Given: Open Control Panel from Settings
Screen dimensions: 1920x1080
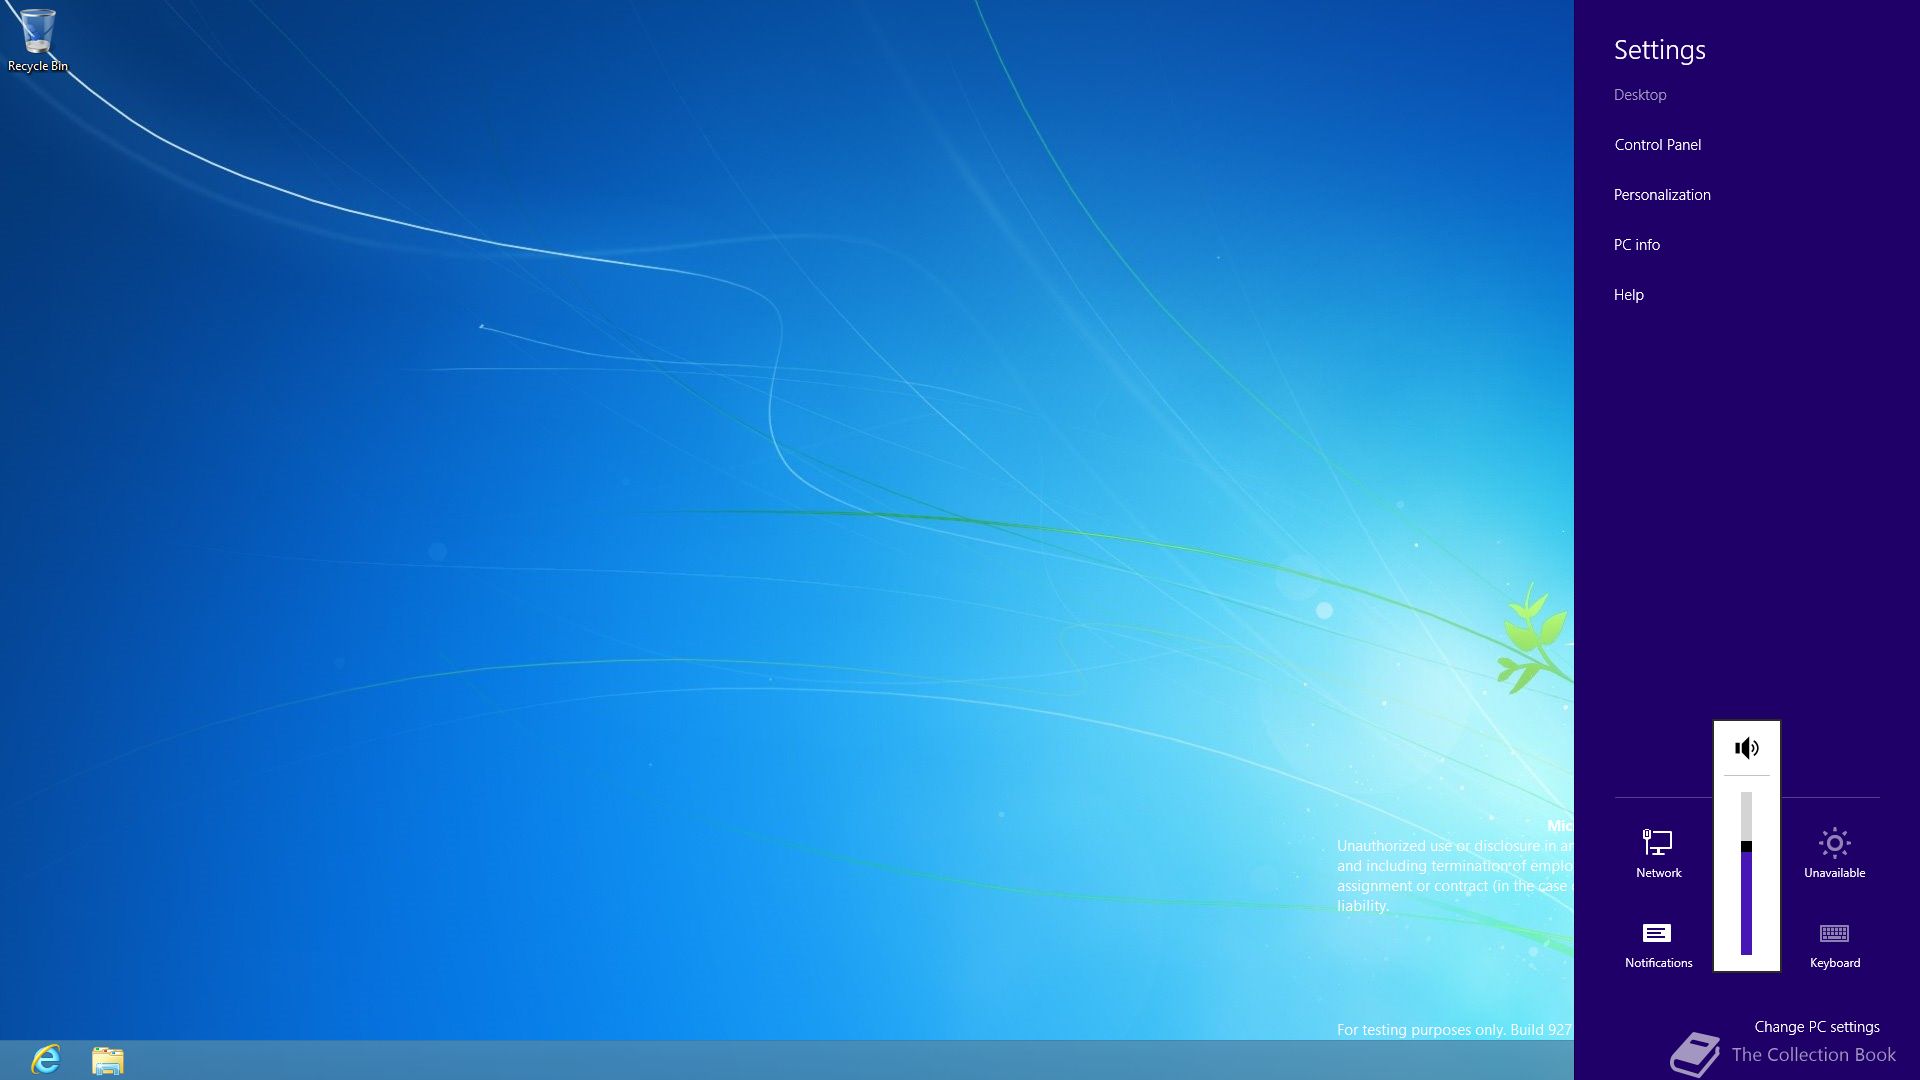Looking at the screenshot, I should click(1657, 145).
